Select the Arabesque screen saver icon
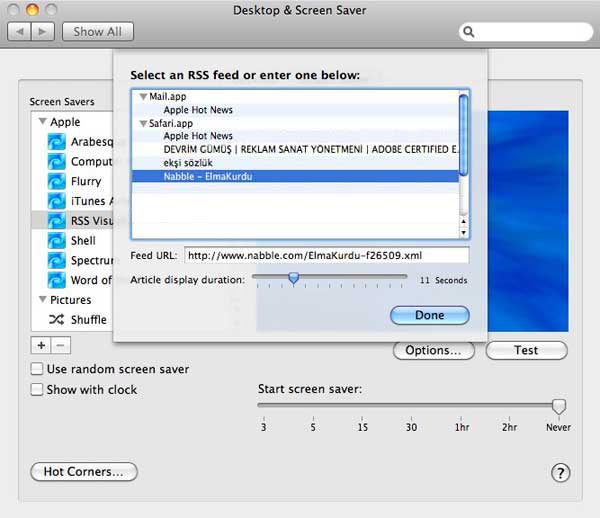The image size is (600, 518). 57,142
